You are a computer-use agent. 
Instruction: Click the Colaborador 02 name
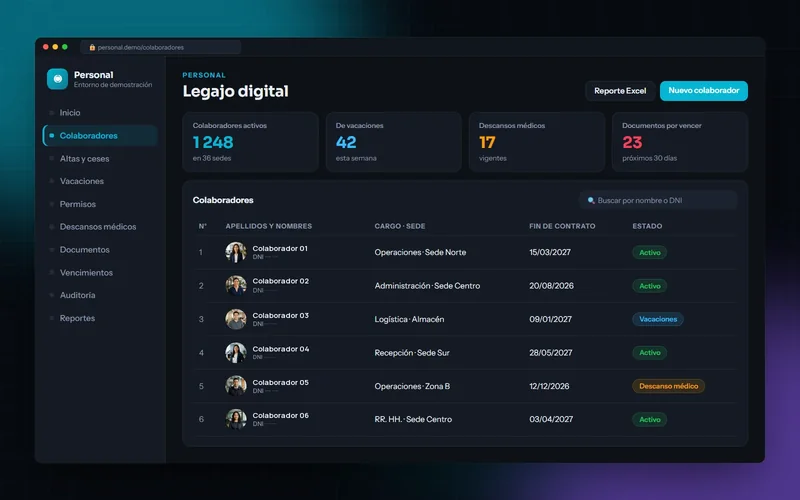tap(281, 281)
